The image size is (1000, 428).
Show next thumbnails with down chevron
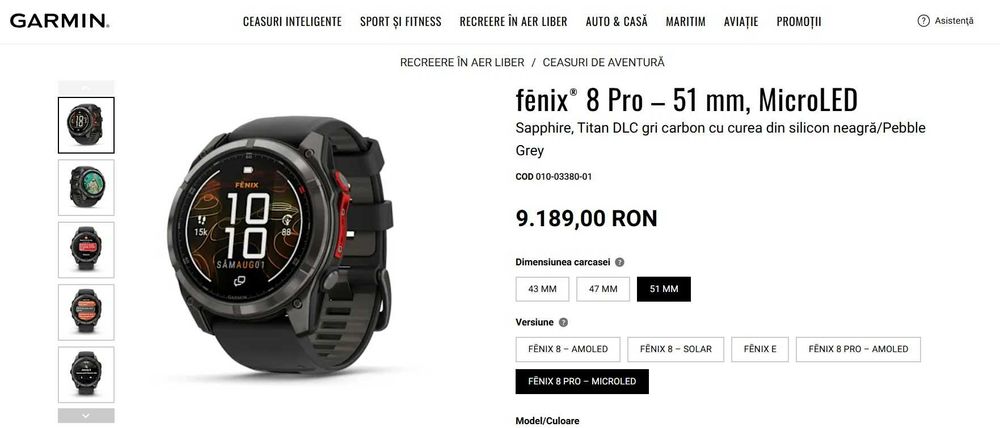tap(86, 415)
